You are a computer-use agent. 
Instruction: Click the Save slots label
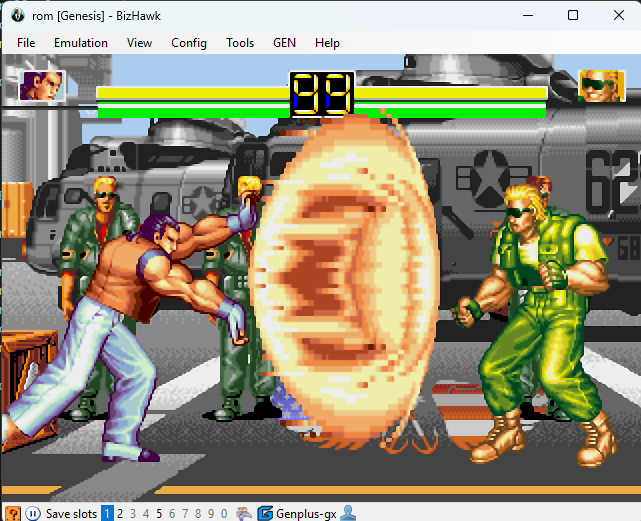(x=71, y=513)
